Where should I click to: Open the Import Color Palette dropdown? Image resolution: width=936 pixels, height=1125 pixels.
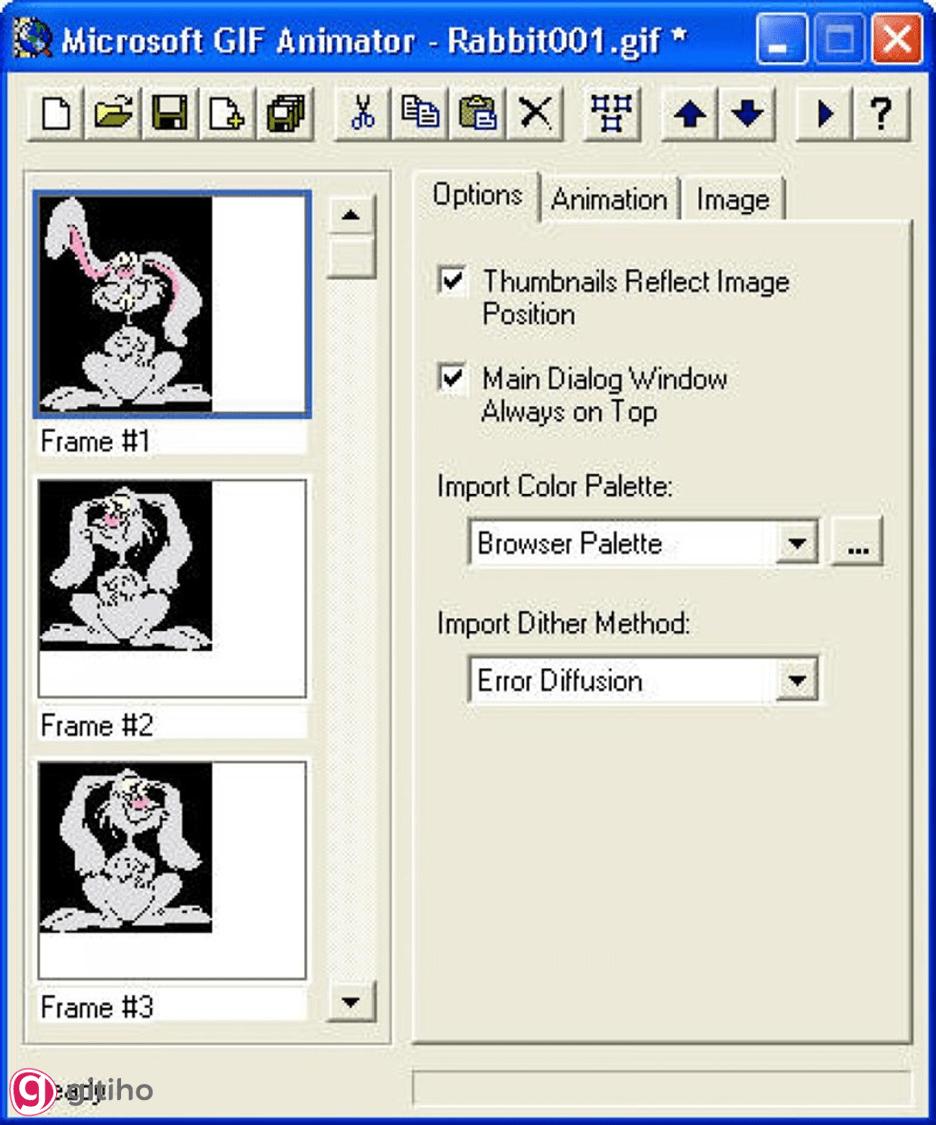[x=797, y=542]
